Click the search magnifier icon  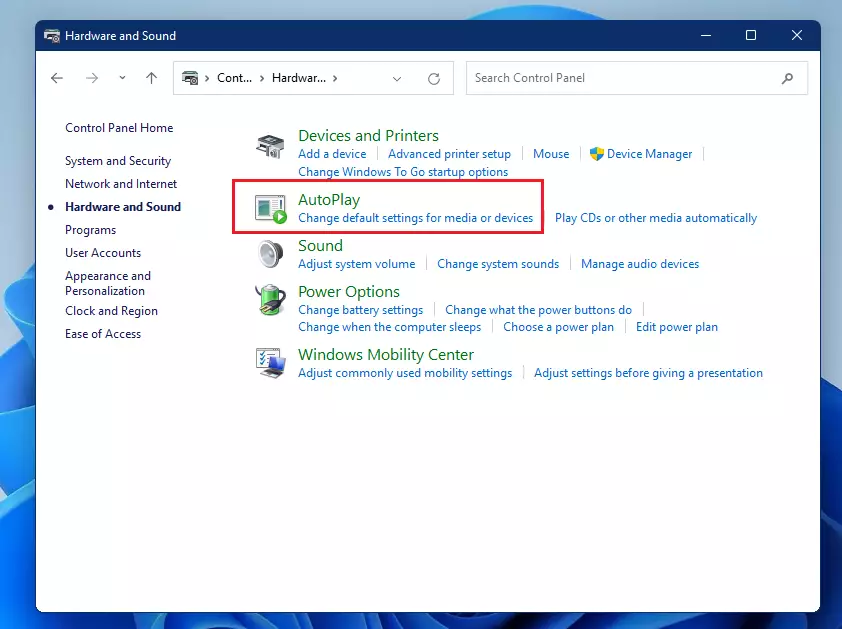coord(787,78)
